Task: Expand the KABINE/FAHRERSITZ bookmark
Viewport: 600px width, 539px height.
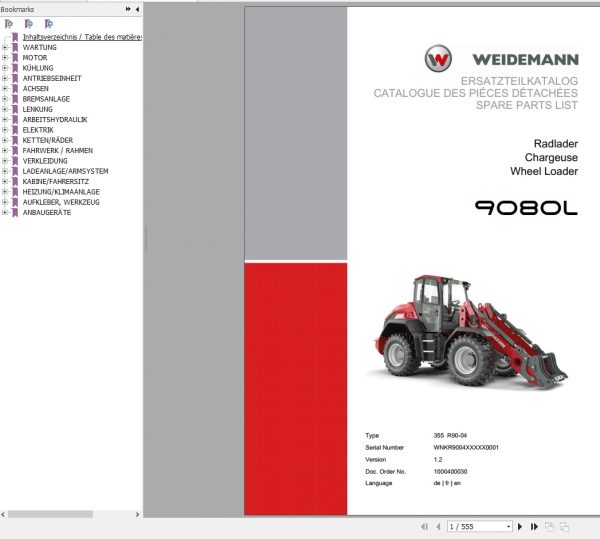Action: click(5, 182)
